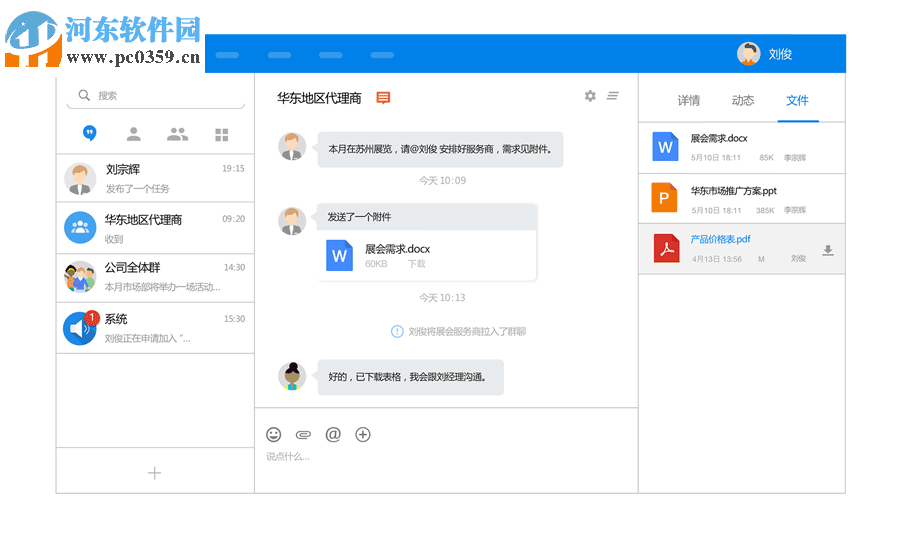Click Word icon in files panel for 展会需求.docx

(665, 146)
